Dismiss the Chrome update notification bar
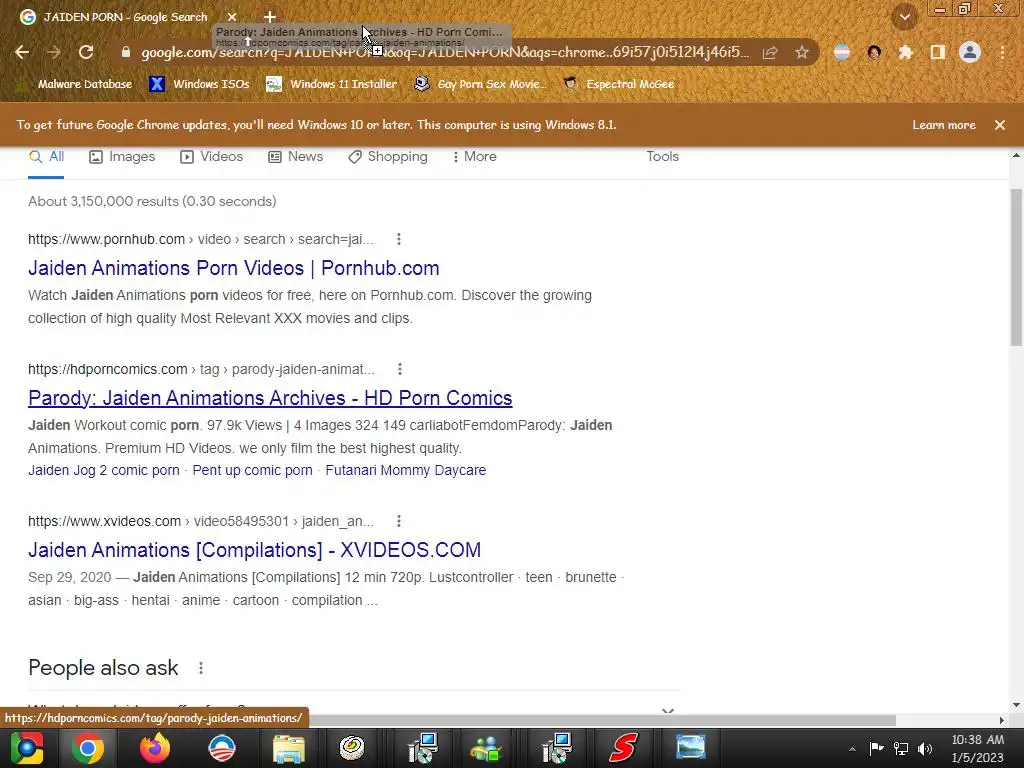 (x=1000, y=125)
